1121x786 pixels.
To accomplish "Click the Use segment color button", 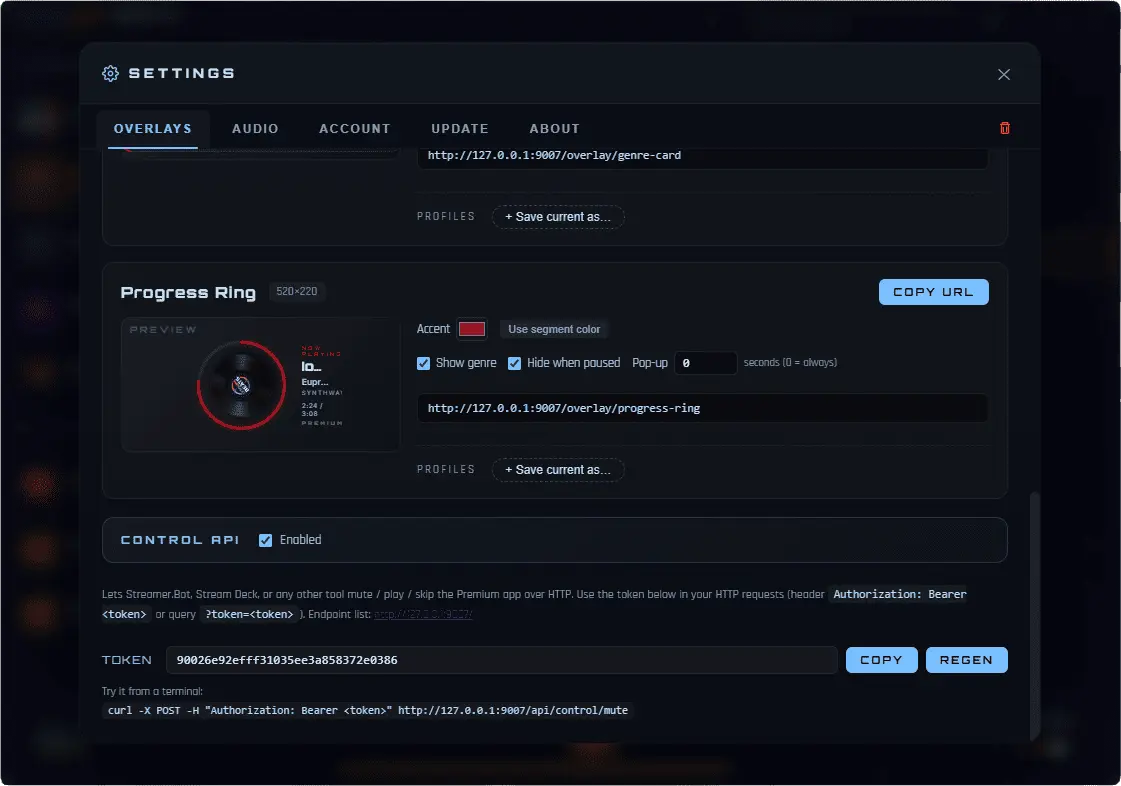I will [554, 329].
